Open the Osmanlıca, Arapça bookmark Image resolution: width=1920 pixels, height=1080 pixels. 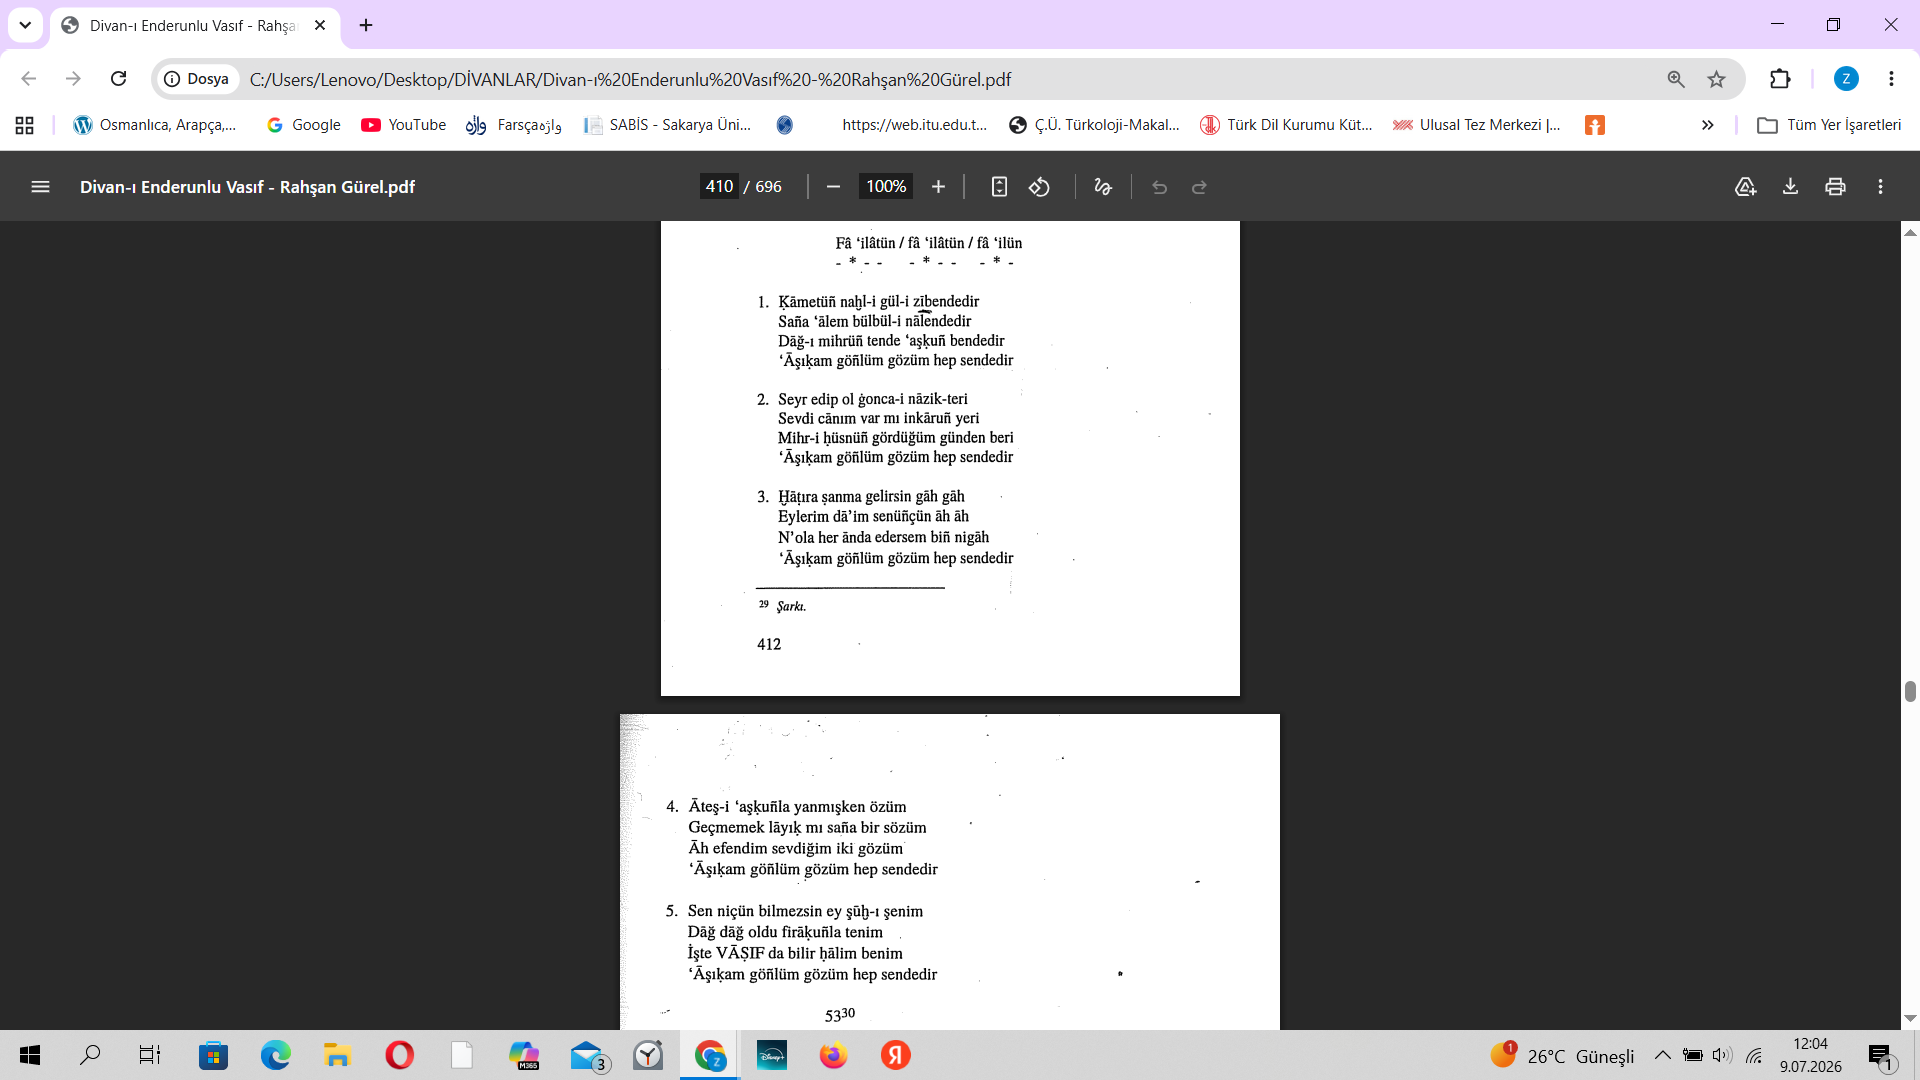[x=155, y=125]
